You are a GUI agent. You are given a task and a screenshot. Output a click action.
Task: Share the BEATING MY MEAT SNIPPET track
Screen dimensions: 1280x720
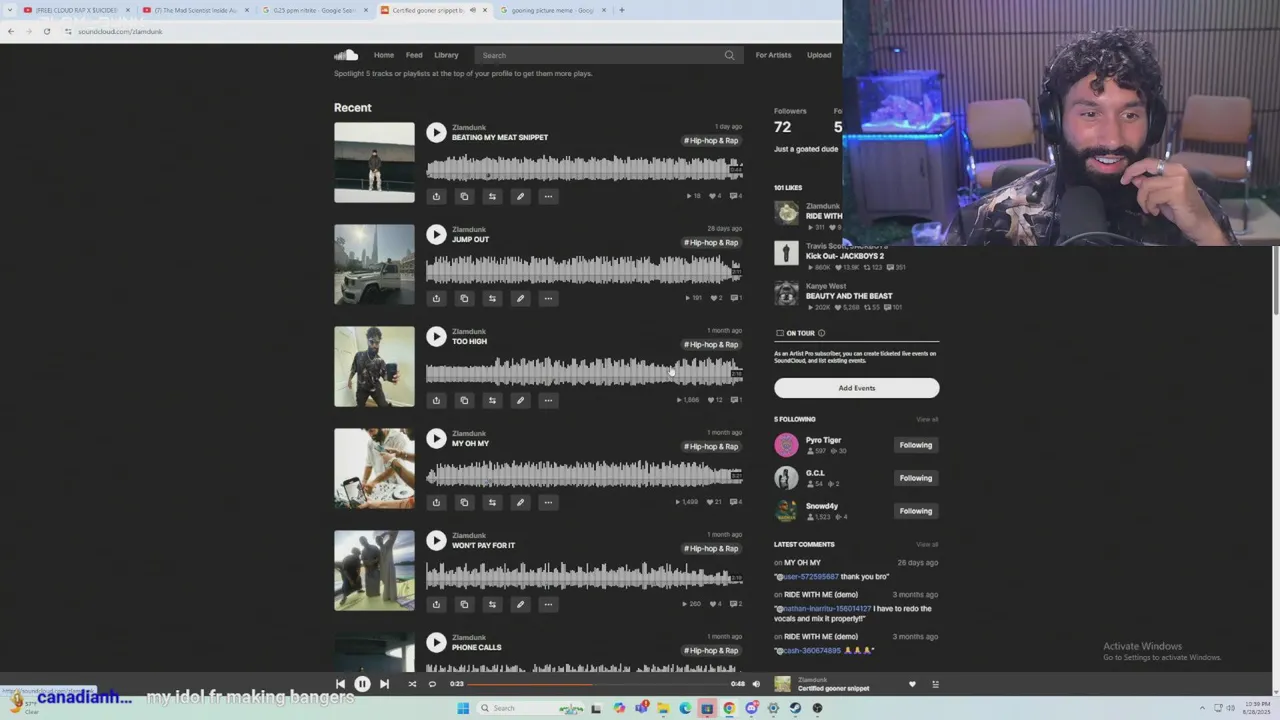click(x=436, y=196)
